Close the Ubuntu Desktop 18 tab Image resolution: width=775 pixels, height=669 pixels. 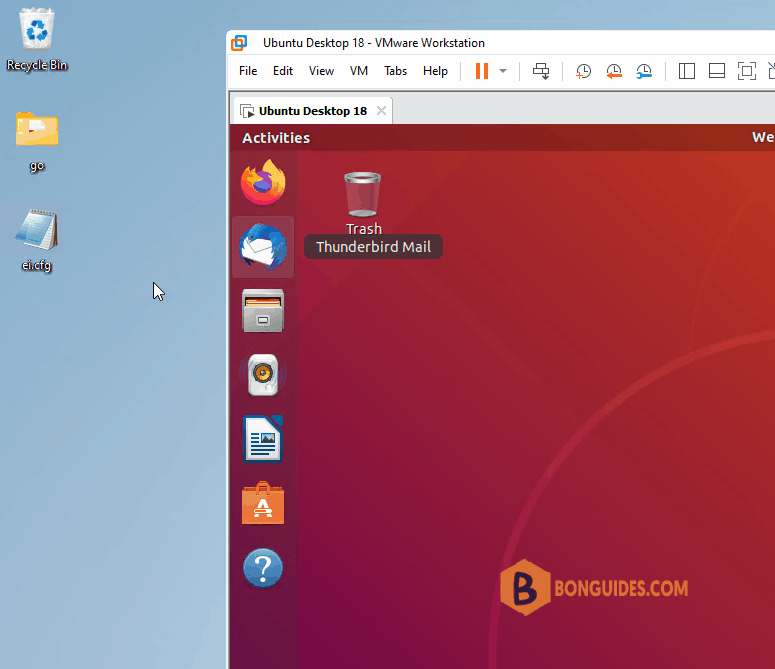pyautogui.click(x=381, y=111)
